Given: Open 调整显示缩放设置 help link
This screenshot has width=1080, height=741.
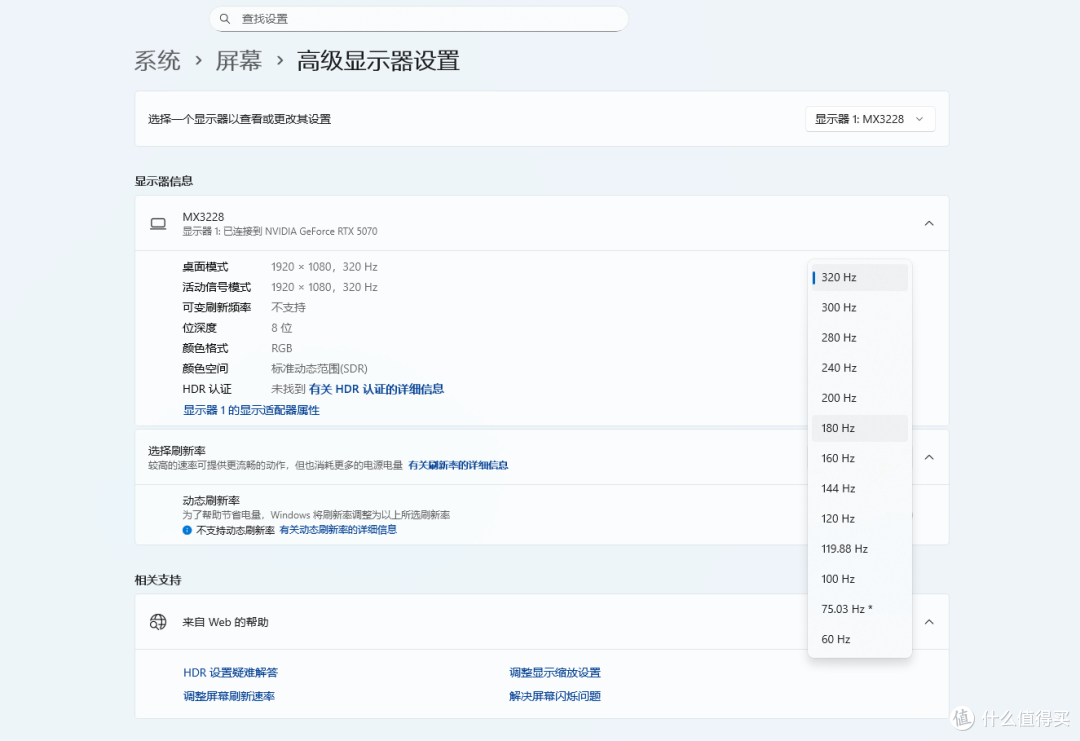Looking at the screenshot, I should (555, 673).
